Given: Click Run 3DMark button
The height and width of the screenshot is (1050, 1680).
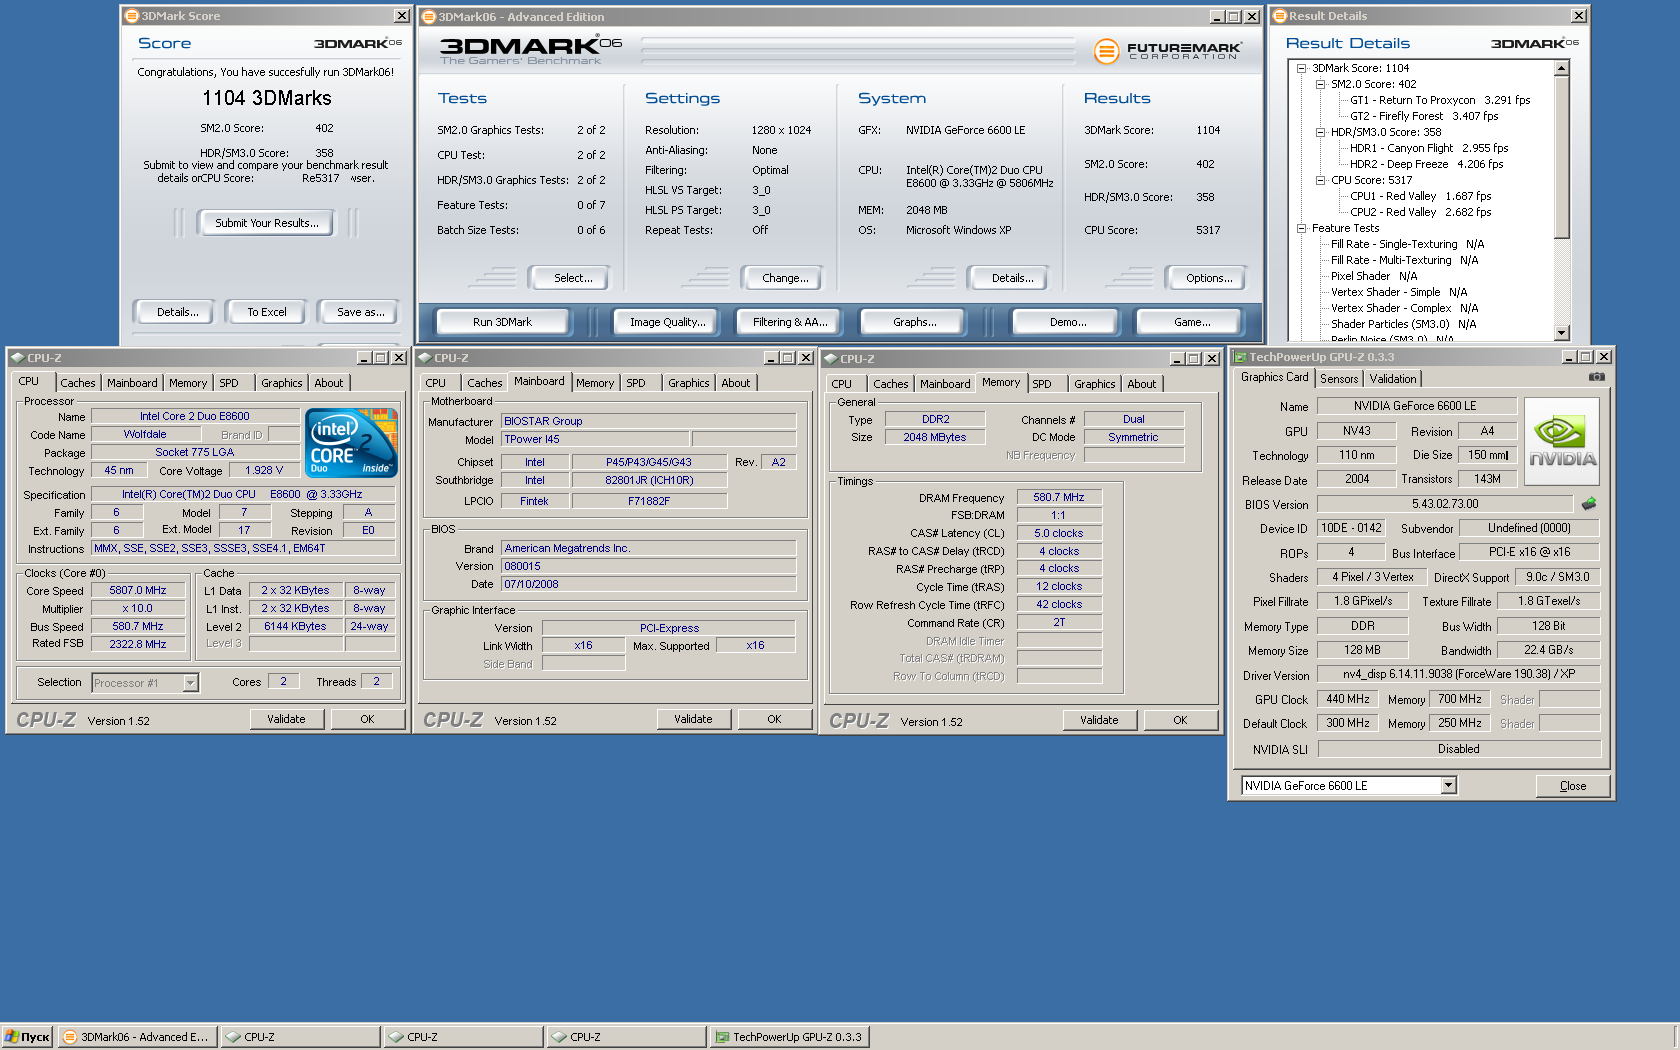Looking at the screenshot, I should (x=502, y=322).
